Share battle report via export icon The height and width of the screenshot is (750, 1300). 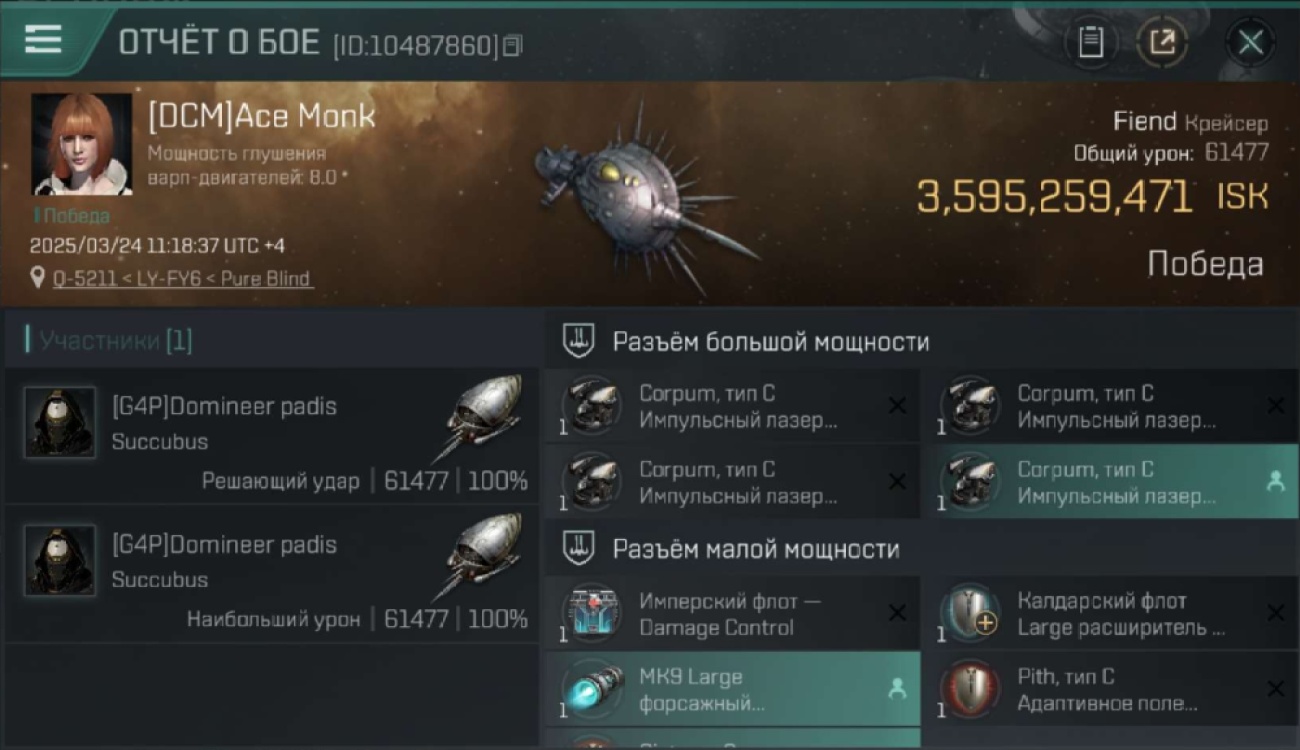coord(1162,42)
